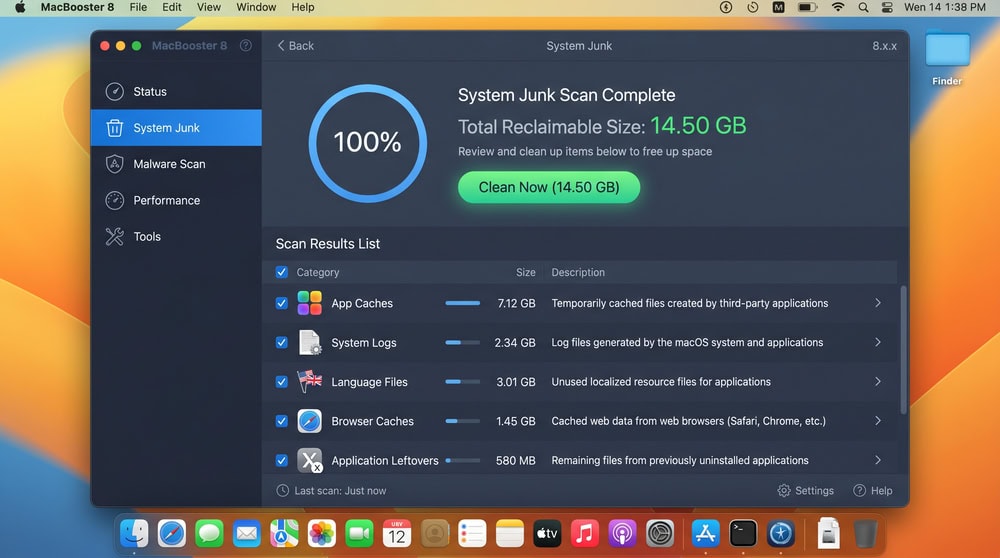The height and width of the screenshot is (558, 1000).
Task: Open Help at the window bottom
Action: point(873,490)
